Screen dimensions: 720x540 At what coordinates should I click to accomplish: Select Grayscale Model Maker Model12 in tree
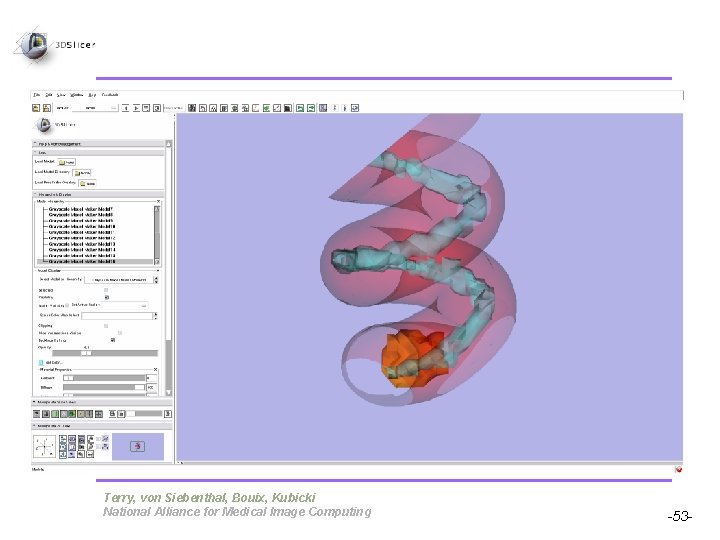[82, 238]
